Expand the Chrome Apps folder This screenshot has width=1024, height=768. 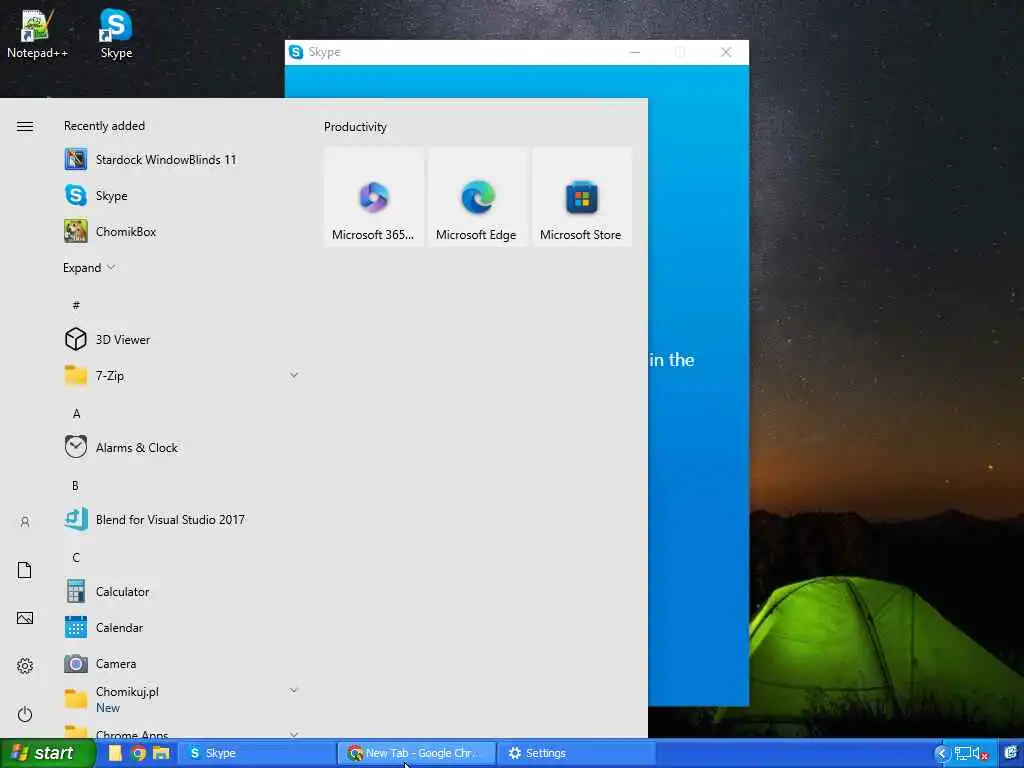(294, 734)
